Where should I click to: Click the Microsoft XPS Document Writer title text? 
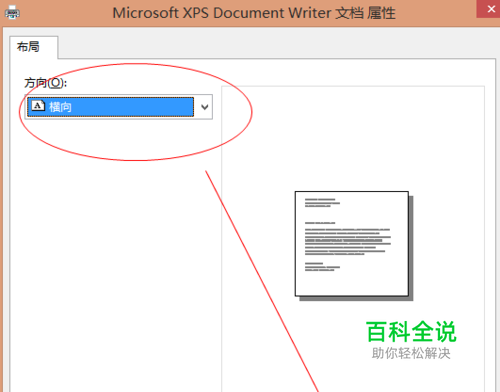(254, 13)
